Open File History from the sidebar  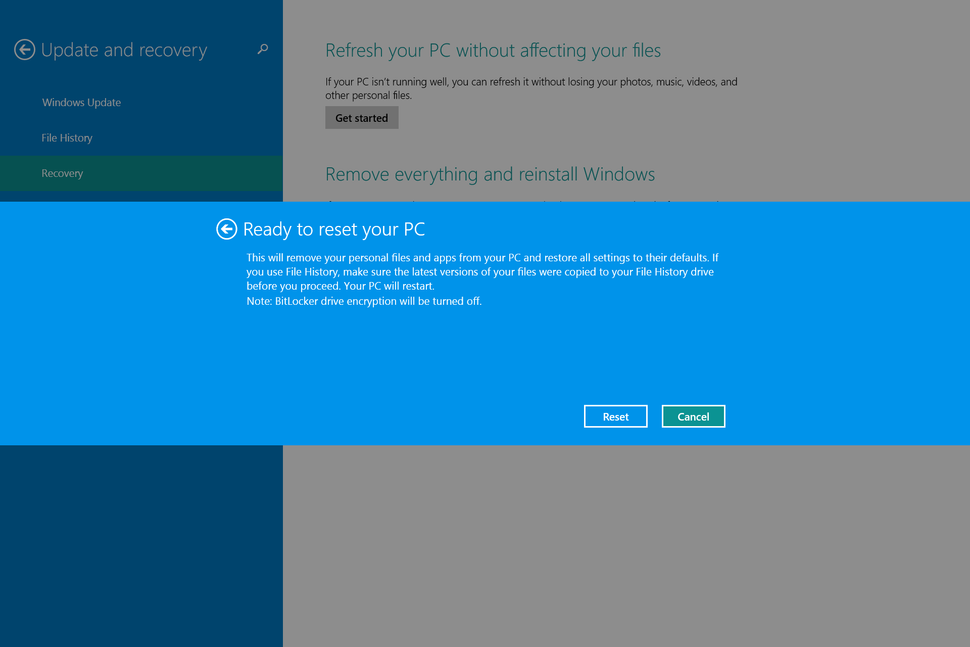[68, 137]
